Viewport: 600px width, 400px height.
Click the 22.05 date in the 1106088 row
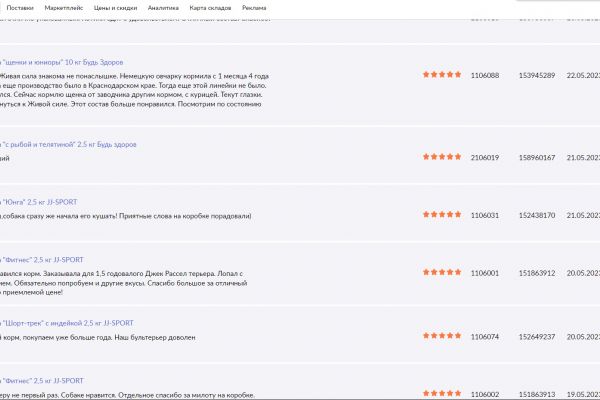click(x=583, y=75)
